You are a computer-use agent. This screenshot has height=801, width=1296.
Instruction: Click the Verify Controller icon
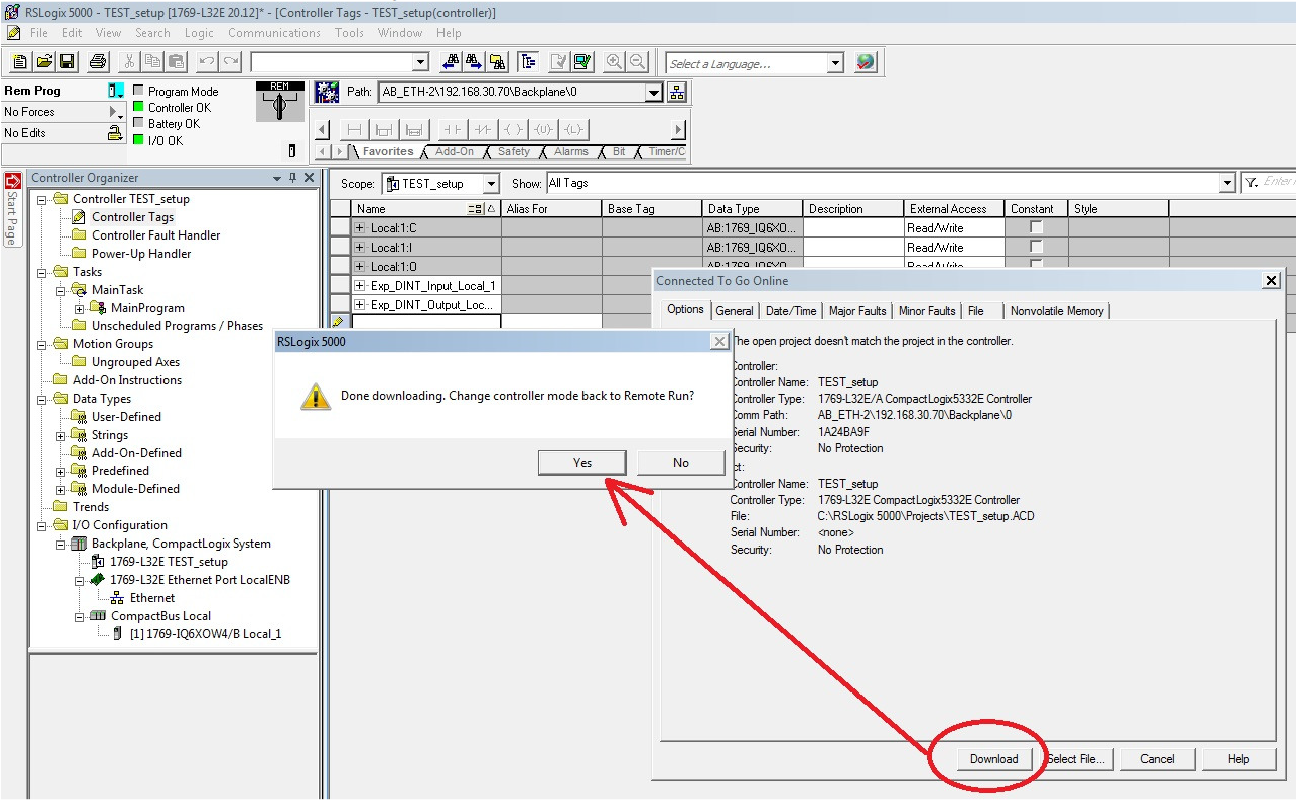[583, 62]
